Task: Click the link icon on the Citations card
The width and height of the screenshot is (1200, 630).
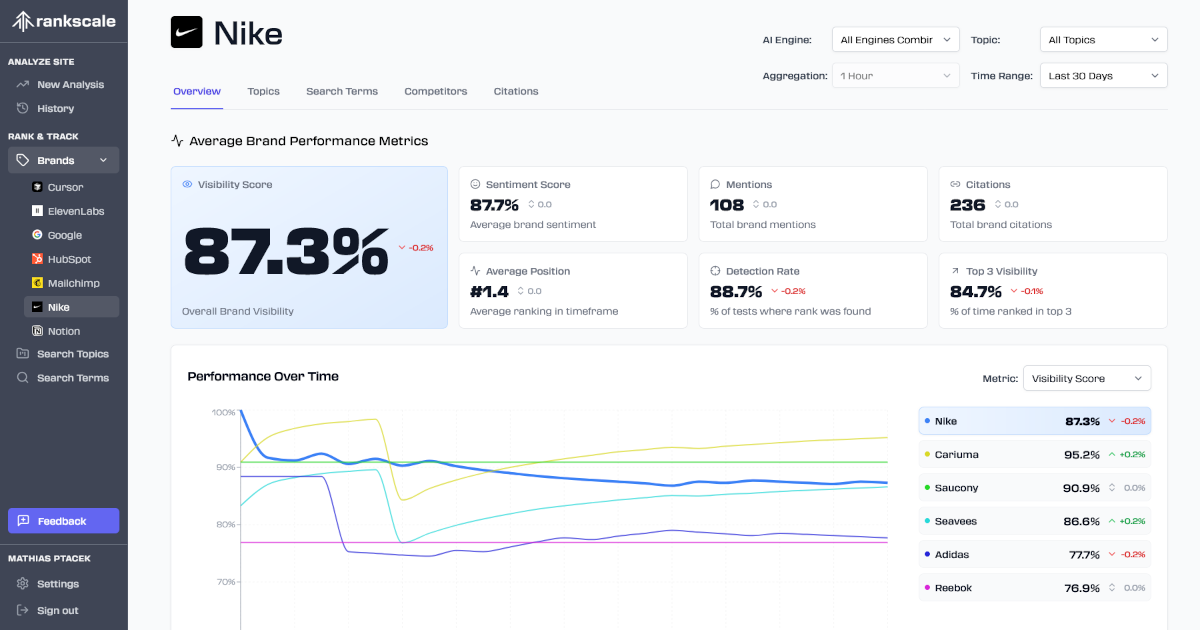Action: pos(955,185)
